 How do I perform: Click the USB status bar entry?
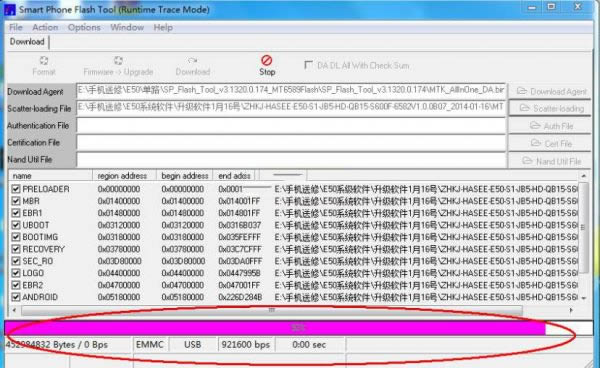click(x=192, y=345)
